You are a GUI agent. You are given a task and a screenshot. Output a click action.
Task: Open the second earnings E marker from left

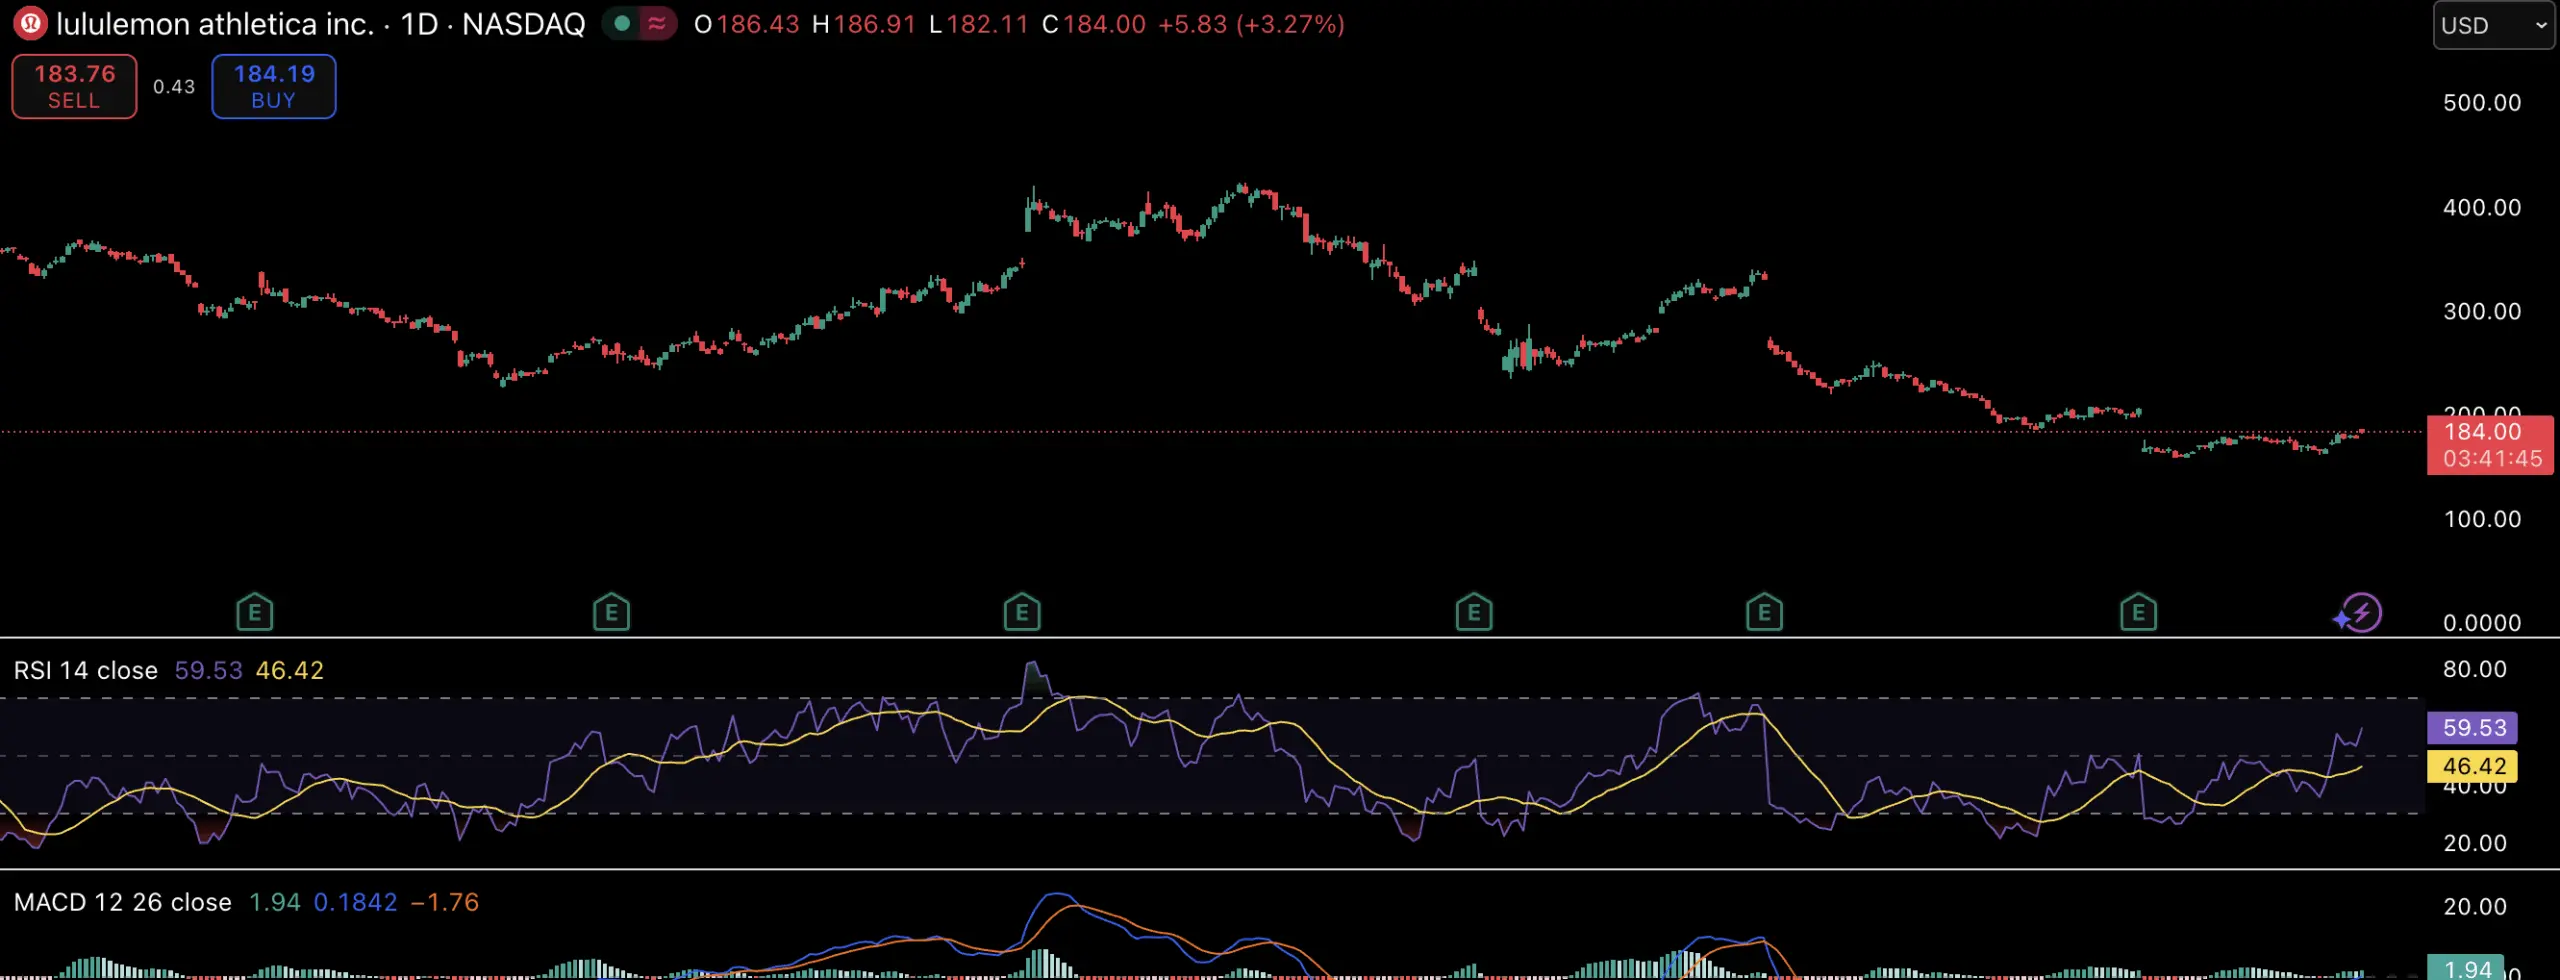click(611, 612)
